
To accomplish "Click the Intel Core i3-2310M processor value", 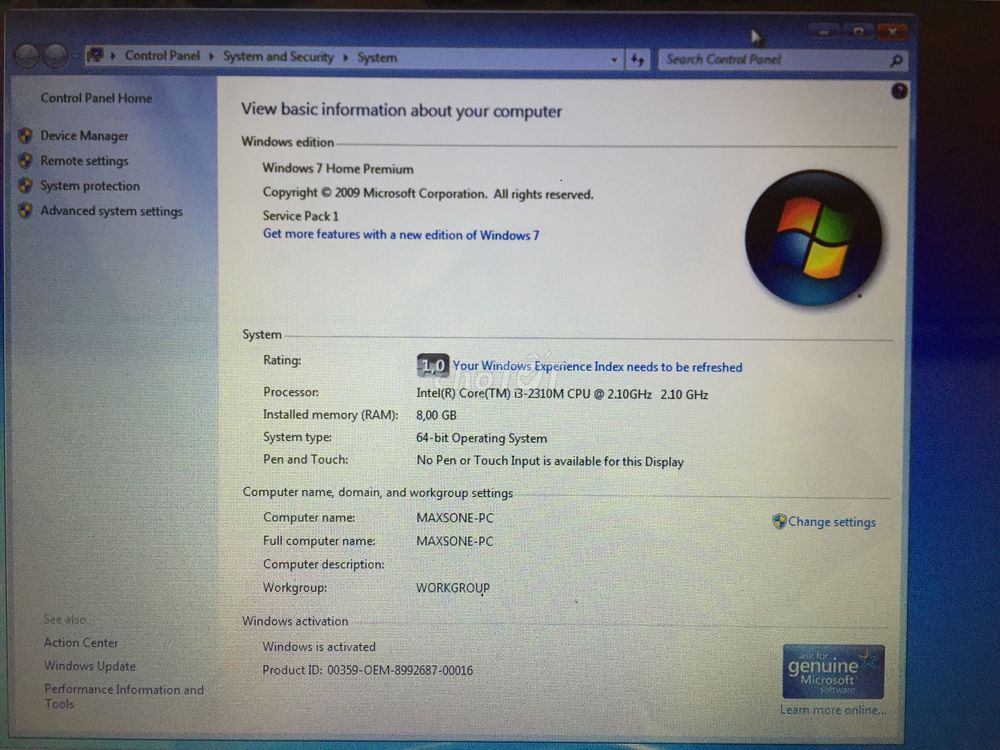I will (562, 394).
